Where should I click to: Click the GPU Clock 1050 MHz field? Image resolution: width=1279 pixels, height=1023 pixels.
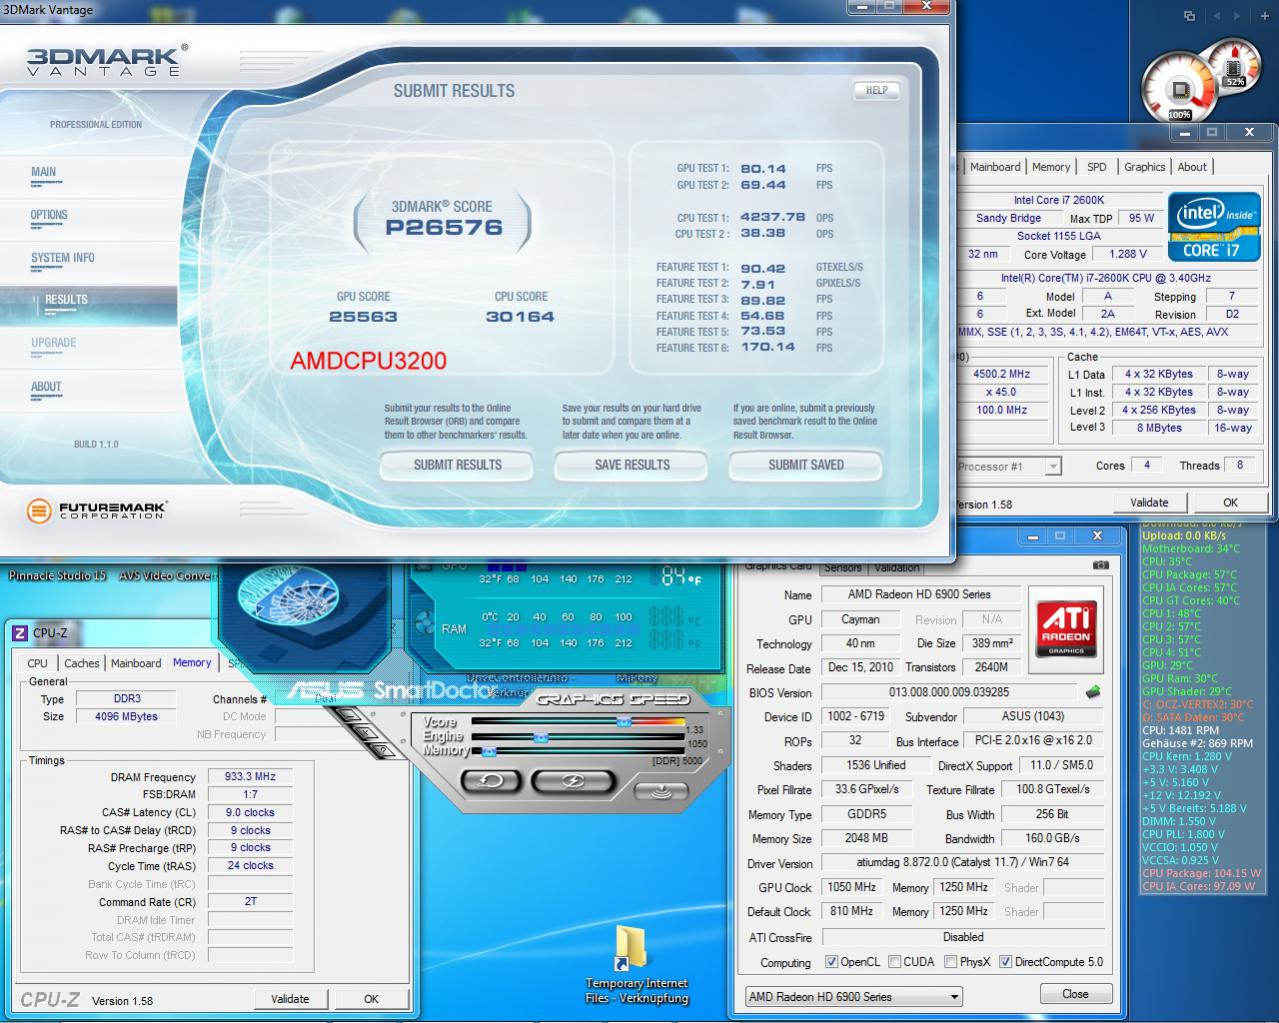pos(851,887)
